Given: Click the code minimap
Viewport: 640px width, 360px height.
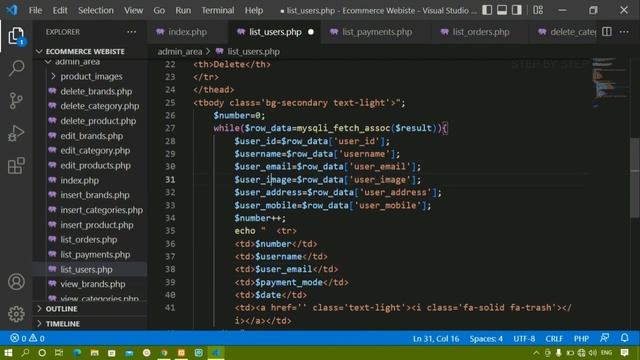Looking at the screenshot, I should coord(609,84).
